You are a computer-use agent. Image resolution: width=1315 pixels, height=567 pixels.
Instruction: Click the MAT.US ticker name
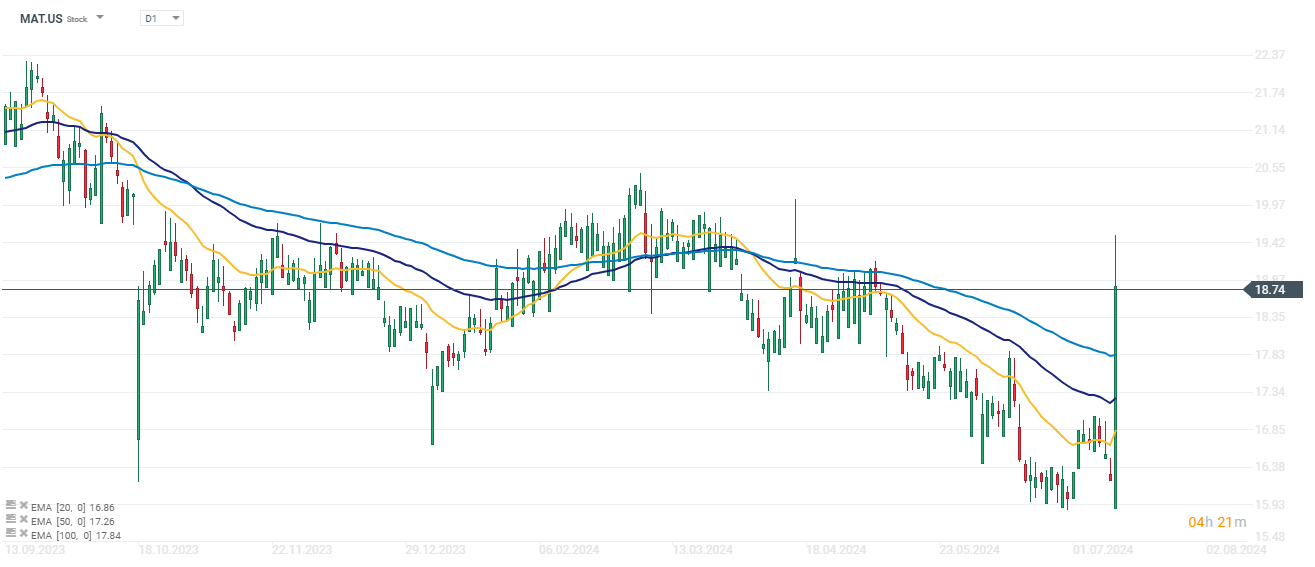tap(40, 18)
